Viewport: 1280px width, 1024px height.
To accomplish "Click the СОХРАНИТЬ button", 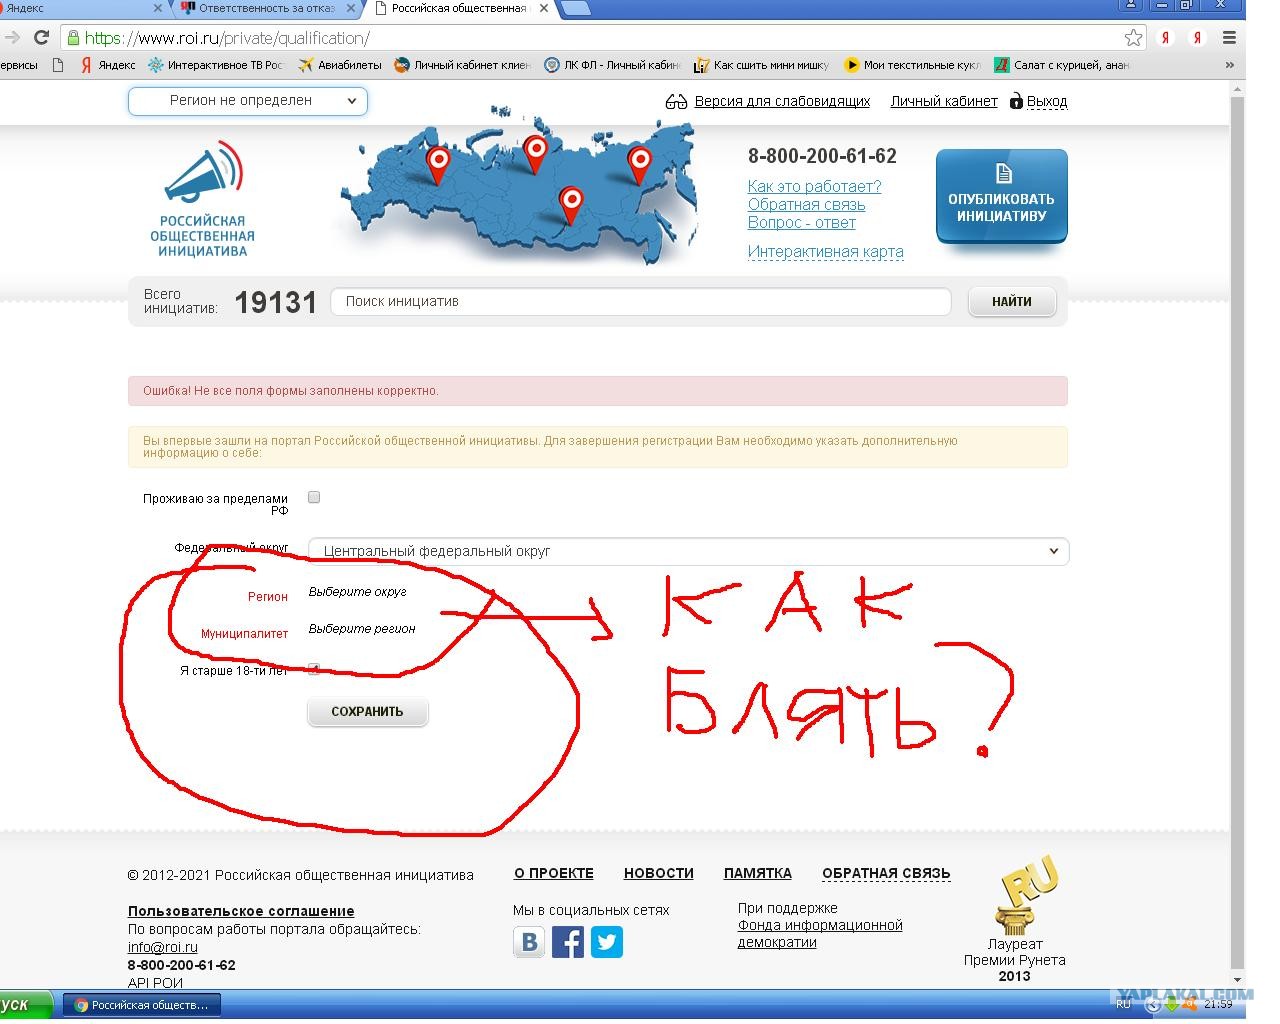I will [x=367, y=711].
